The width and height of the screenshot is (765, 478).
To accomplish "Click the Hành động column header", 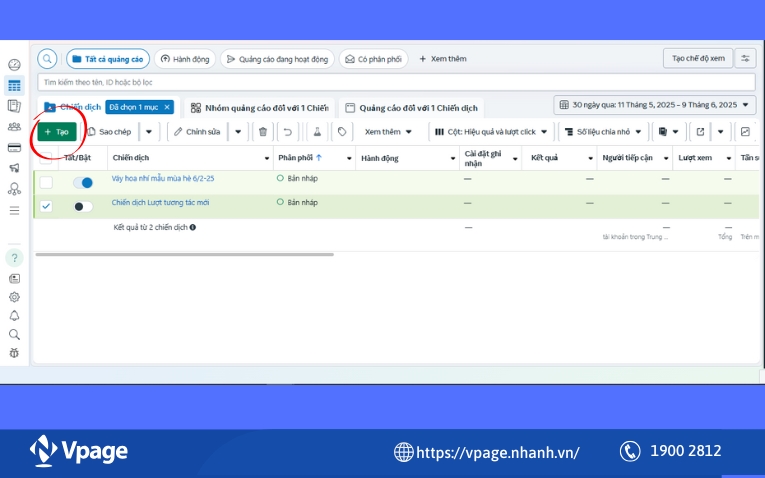I will (x=380, y=158).
